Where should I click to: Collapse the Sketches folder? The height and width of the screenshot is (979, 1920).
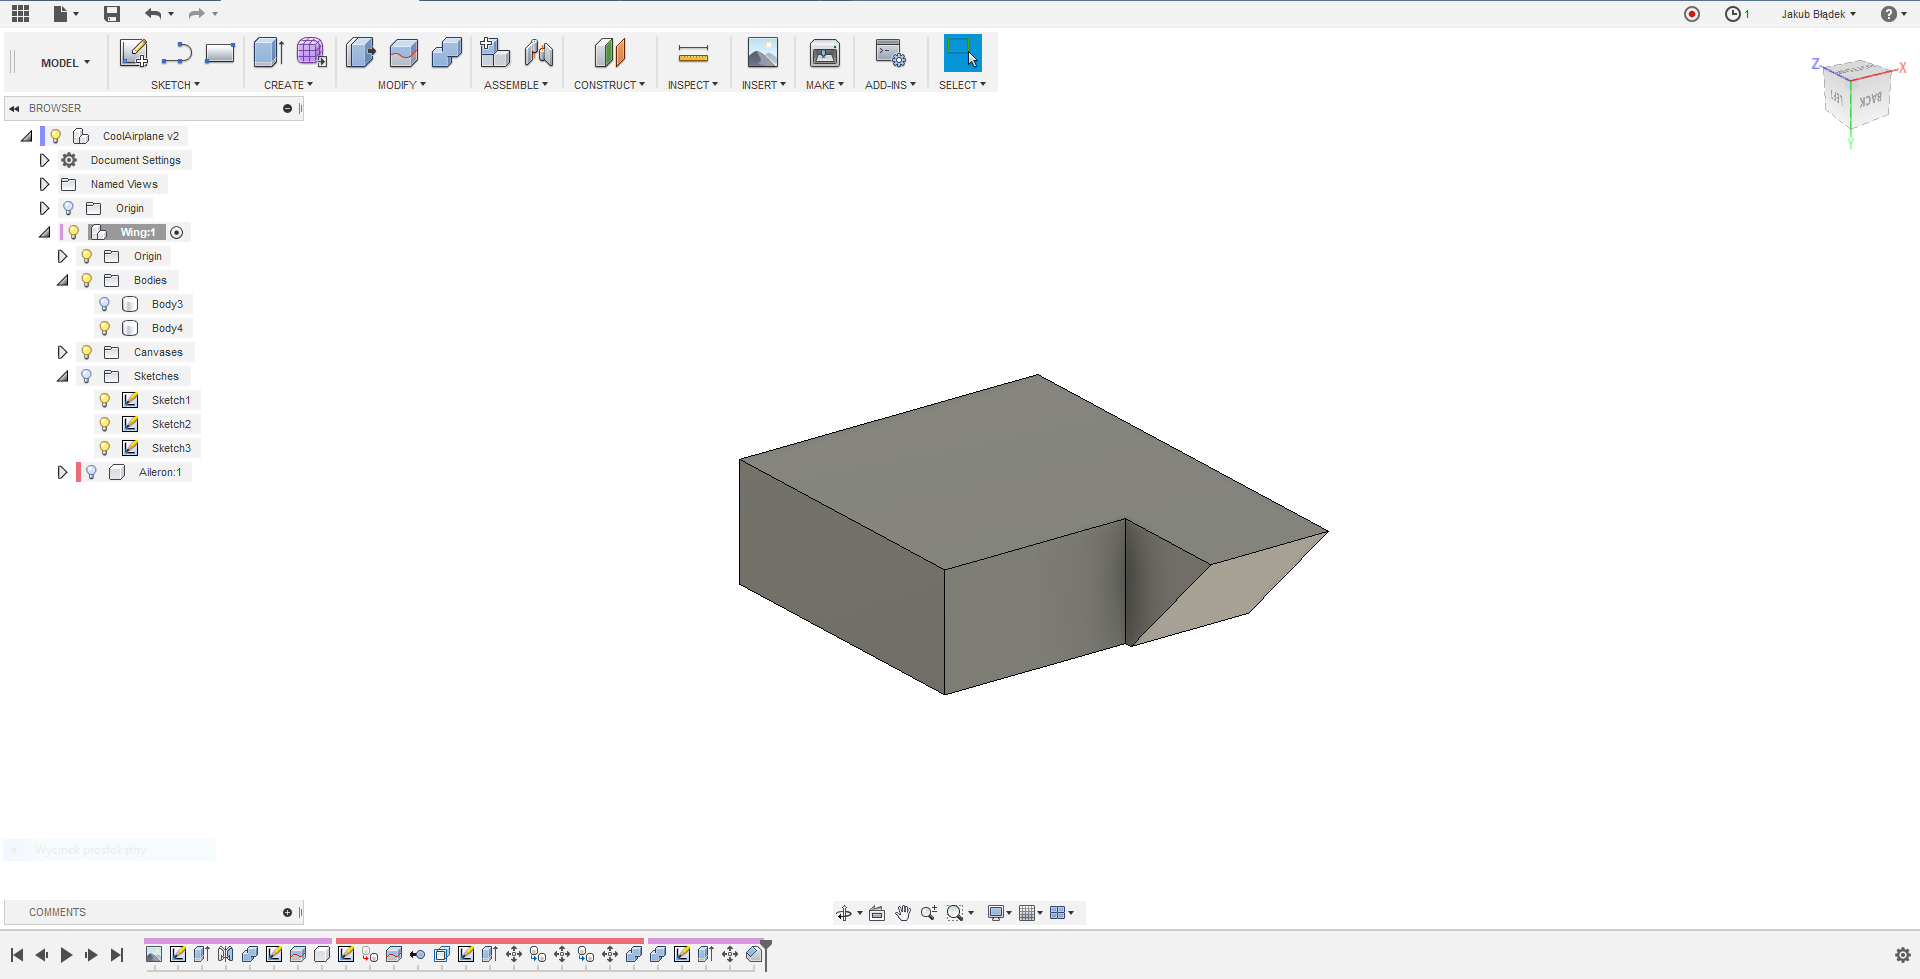tap(62, 376)
